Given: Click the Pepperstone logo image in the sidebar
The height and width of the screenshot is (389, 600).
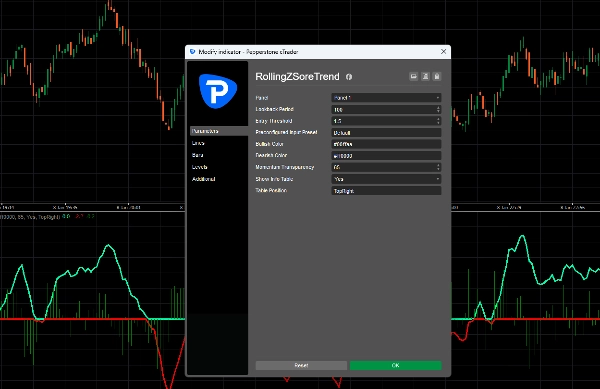Looking at the screenshot, I should (x=218, y=91).
